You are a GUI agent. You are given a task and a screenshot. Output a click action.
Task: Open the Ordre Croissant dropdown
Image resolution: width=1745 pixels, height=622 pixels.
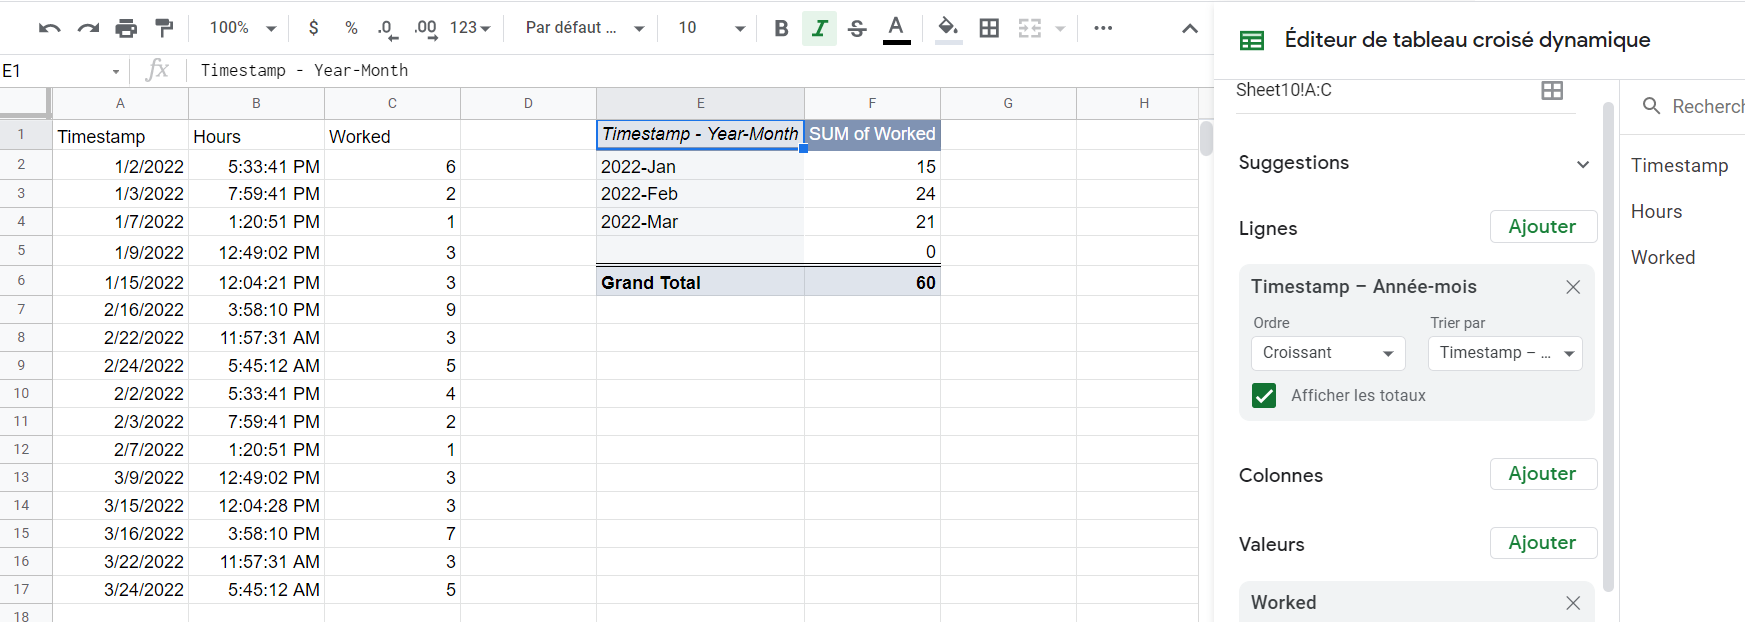(1328, 353)
